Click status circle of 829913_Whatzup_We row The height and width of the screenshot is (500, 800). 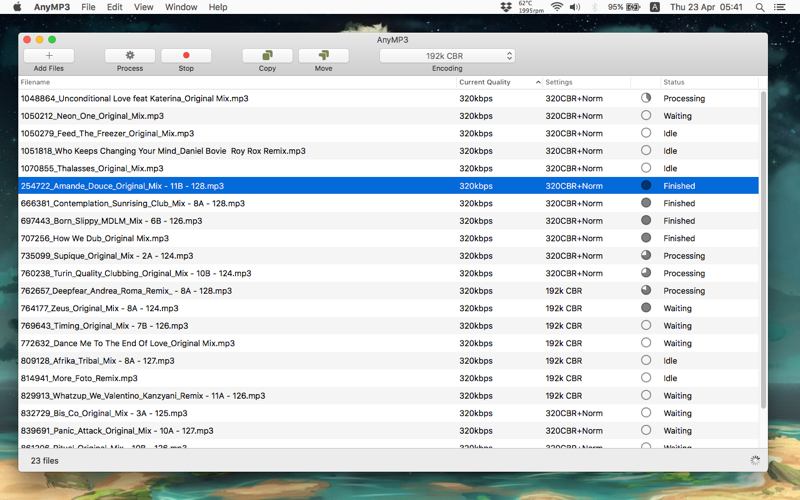click(646, 395)
